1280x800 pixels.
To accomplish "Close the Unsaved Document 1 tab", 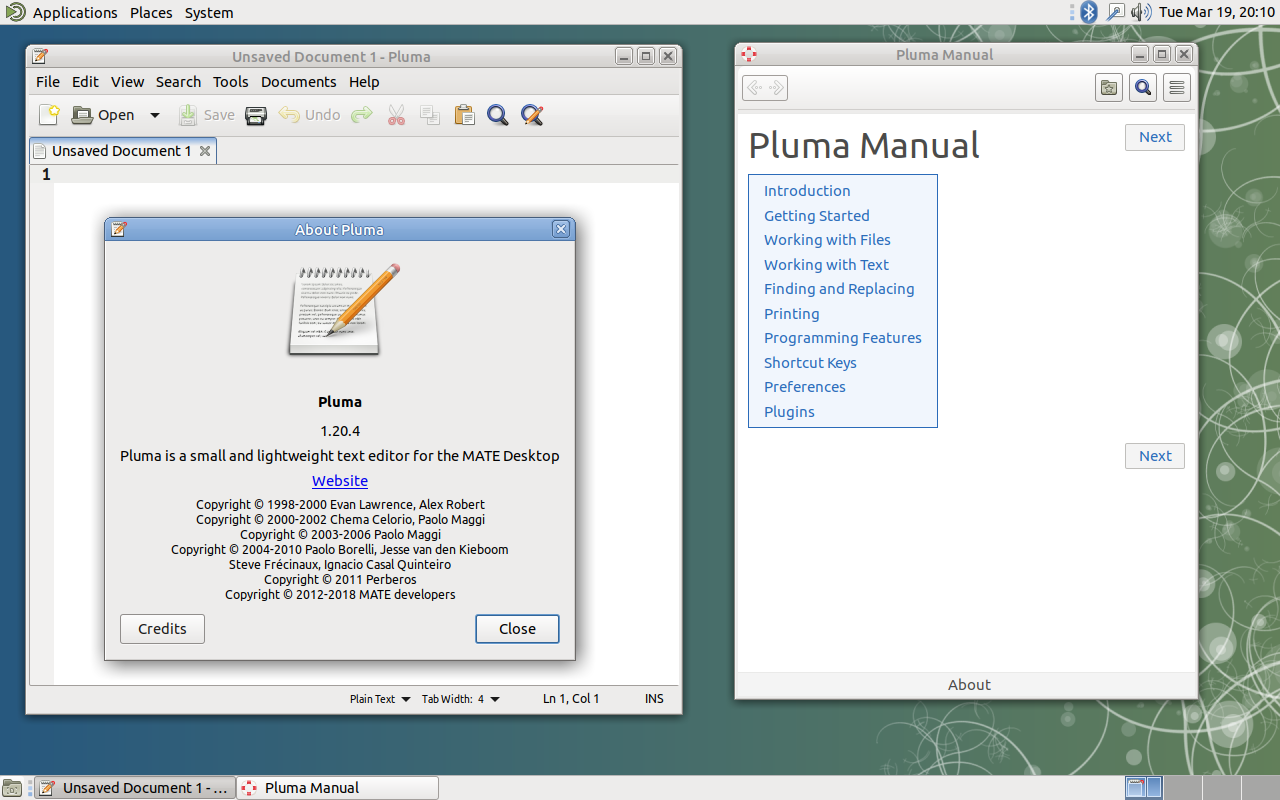I will pyautogui.click(x=205, y=151).
